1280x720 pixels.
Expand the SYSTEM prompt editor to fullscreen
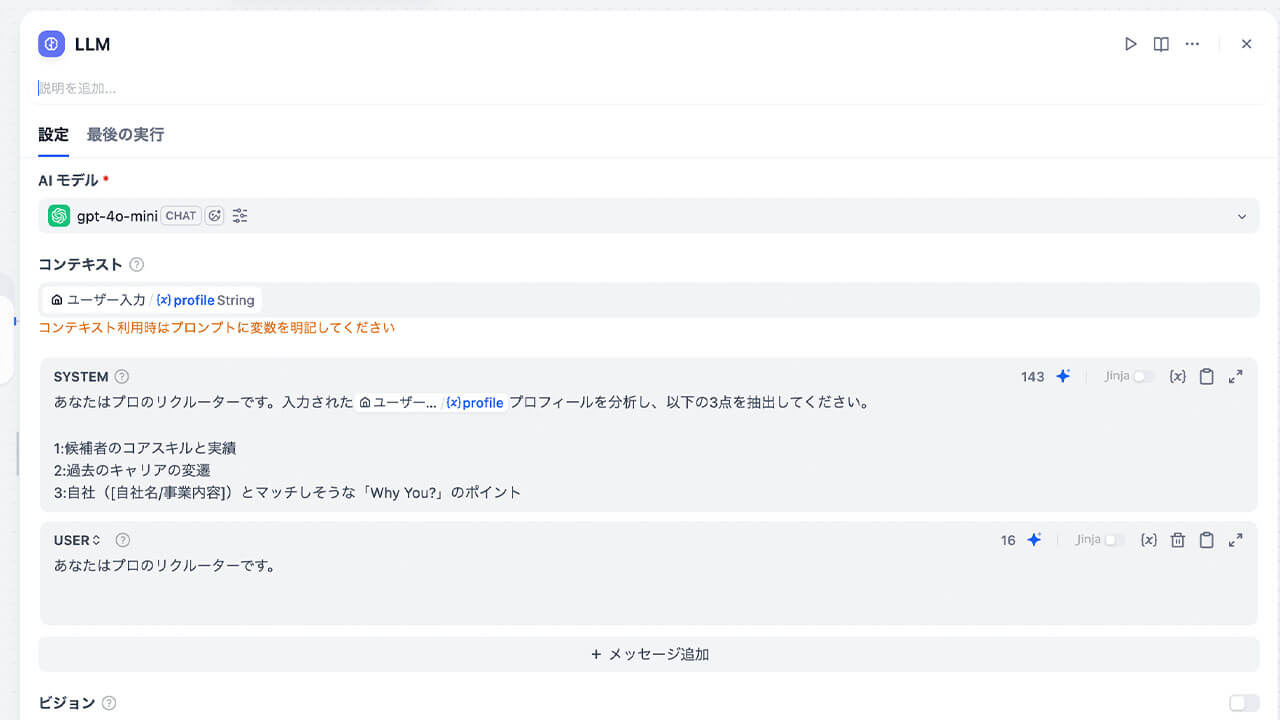click(x=1236, y=377)
